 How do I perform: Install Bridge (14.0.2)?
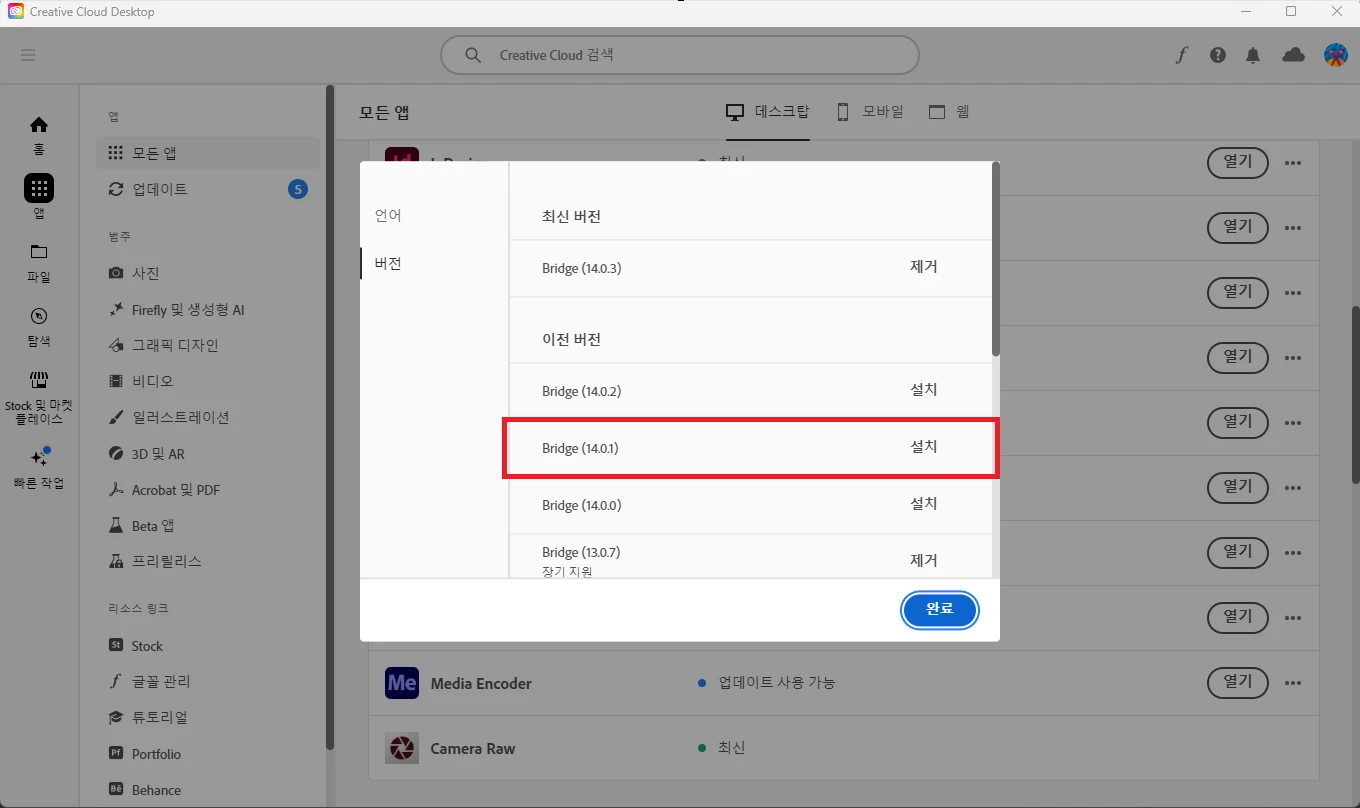click(x=924, y=390)
